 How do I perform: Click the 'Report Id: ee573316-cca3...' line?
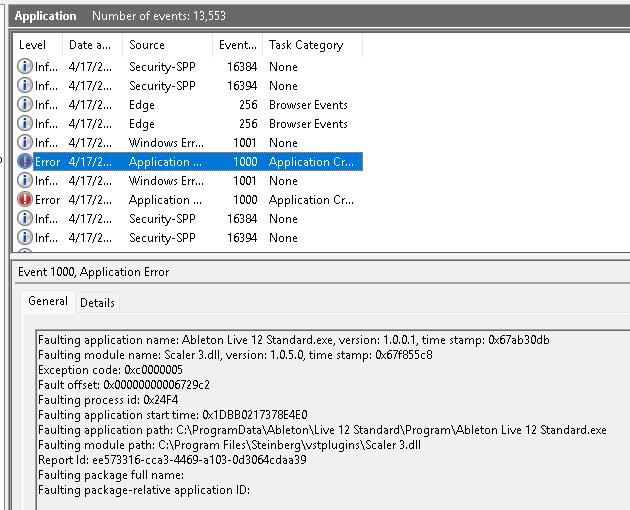(172, 460)
